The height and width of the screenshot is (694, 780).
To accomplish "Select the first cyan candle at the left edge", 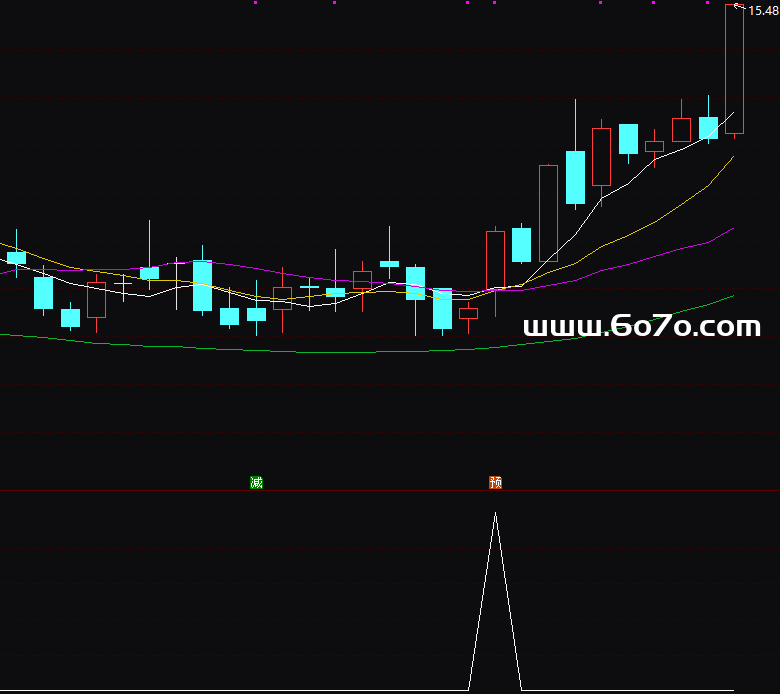I will [16, 257].
